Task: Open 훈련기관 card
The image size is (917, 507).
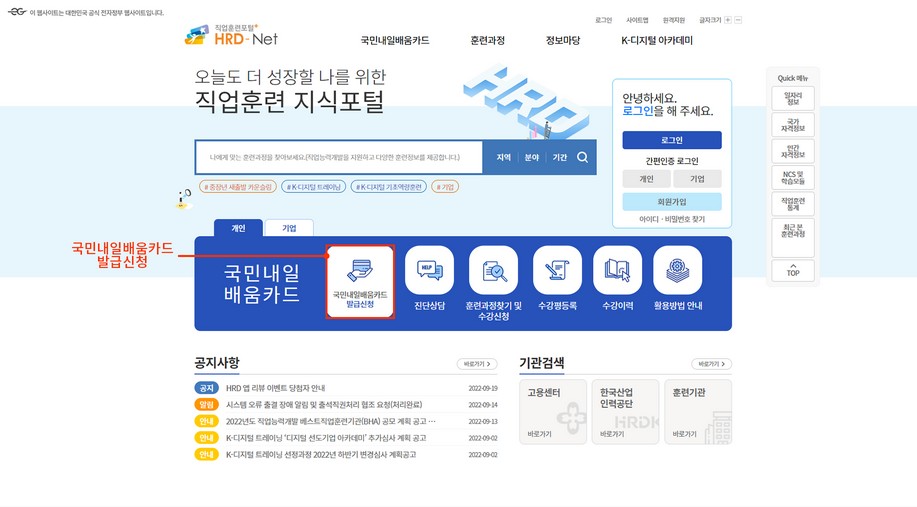Action: coord(698,412)
